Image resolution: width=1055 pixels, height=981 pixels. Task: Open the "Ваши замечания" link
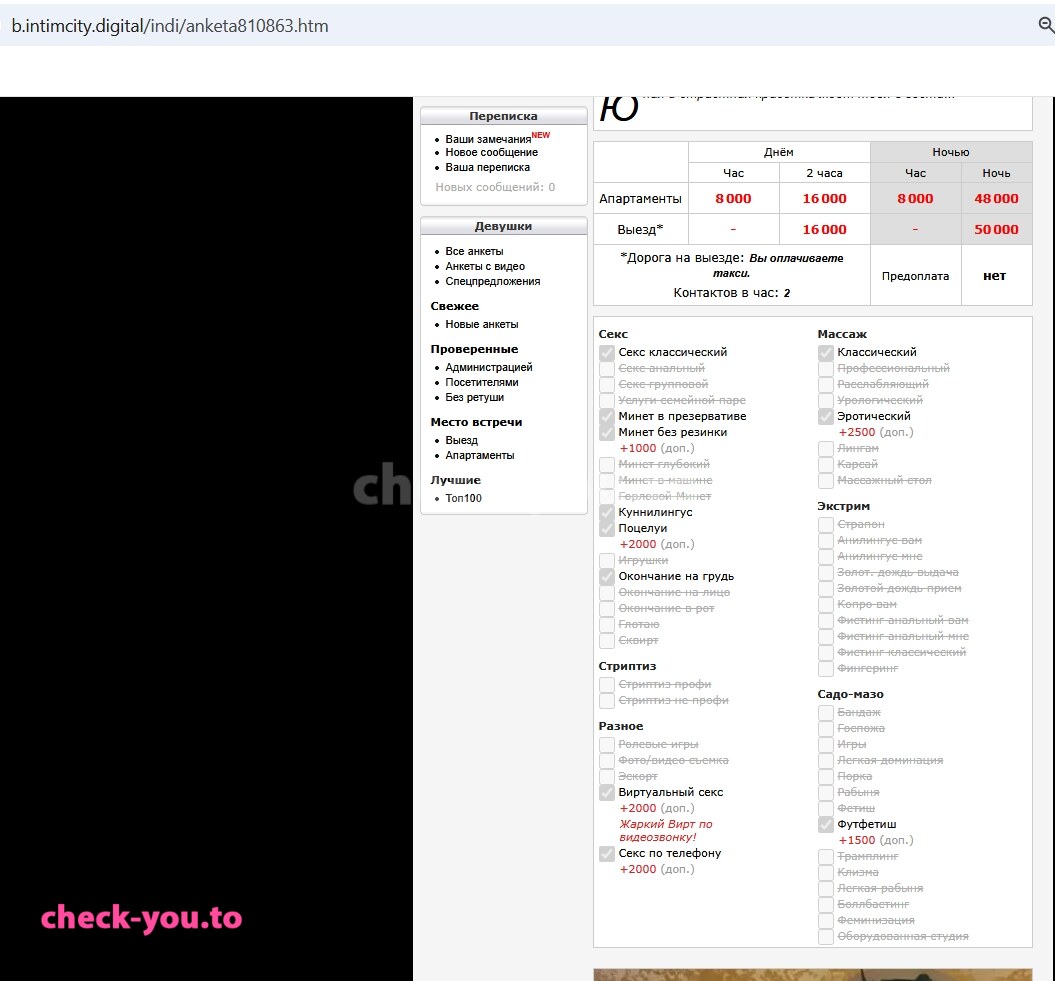(488, 139)
